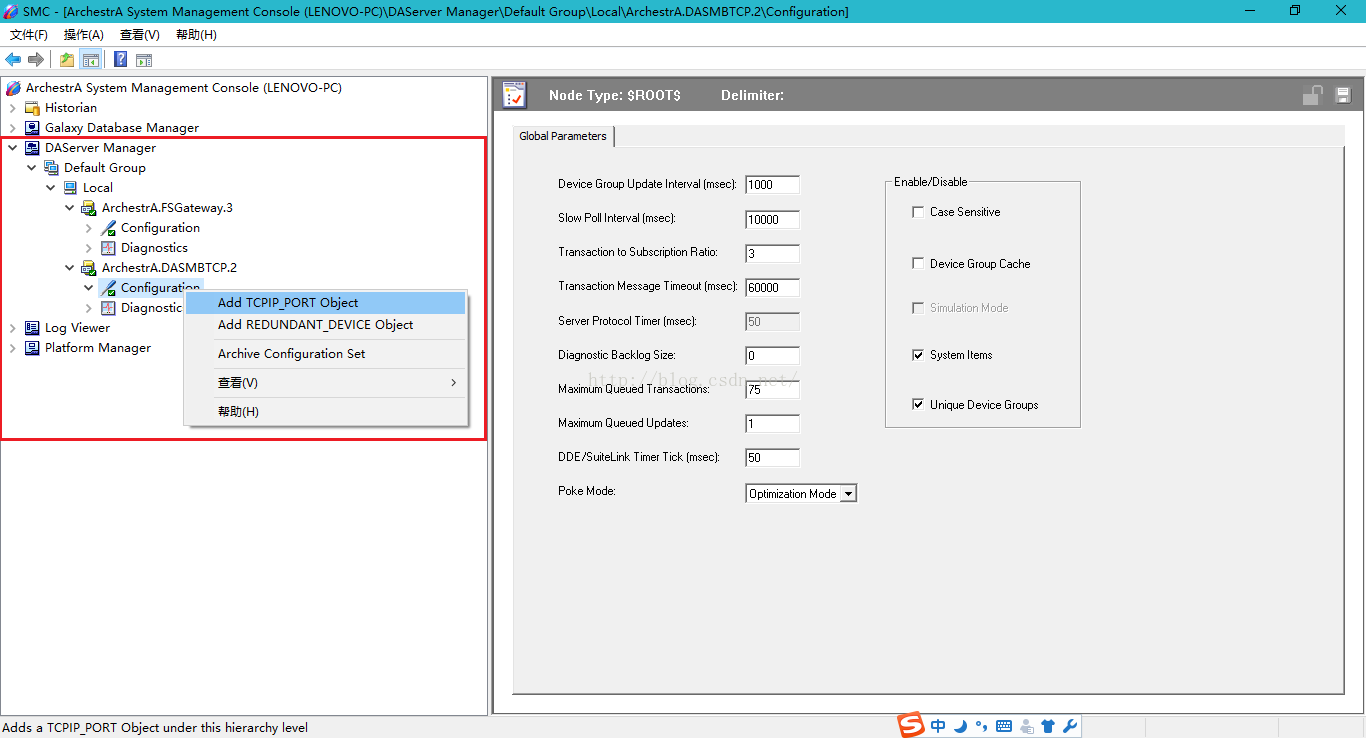Viewport: 1366px width, 738px height.
Task: Switch Chinese/English mode via the 中 icon
Action: (x=938, y=727)
